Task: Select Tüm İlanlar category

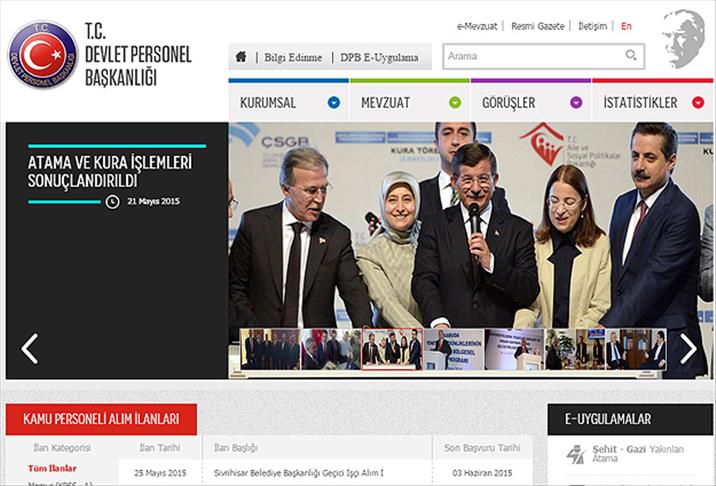Action: [x=51, y=468]
